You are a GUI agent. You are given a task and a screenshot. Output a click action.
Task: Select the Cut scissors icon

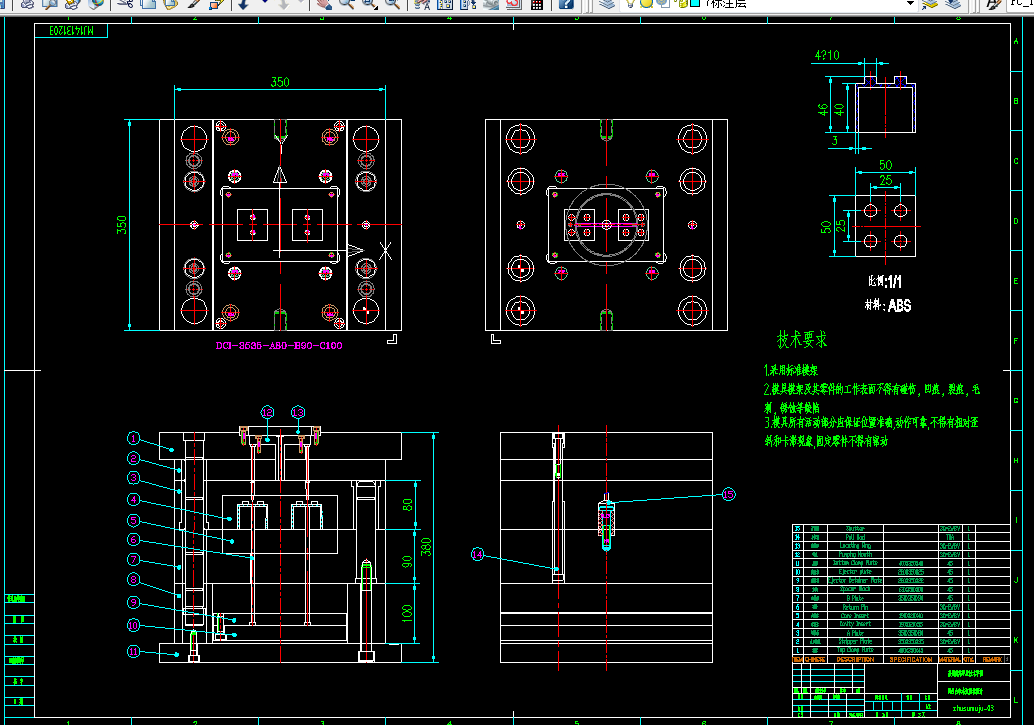click(x=125, y=4)
